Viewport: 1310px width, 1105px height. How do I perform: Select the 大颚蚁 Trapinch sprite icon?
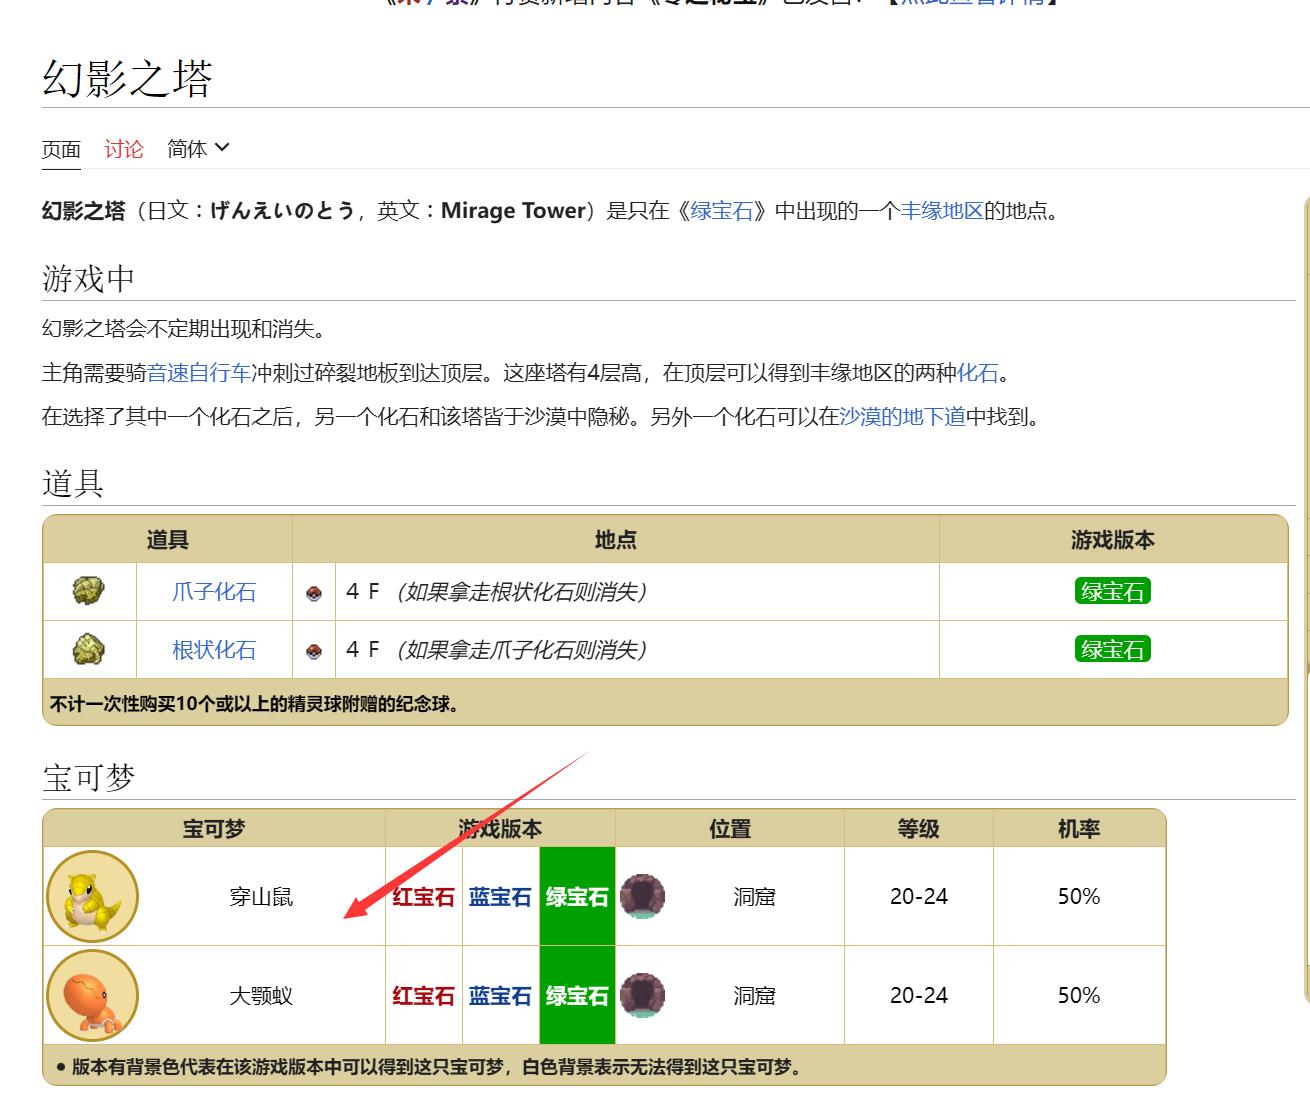point(91,996)
